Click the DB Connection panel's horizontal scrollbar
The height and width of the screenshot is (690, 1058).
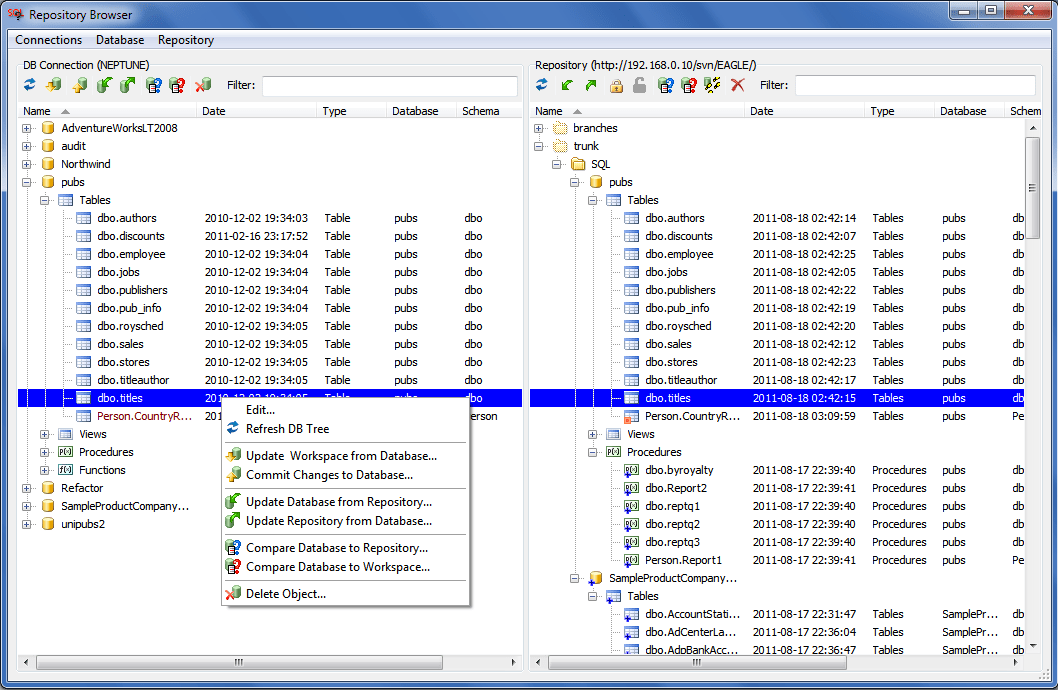pos(238,662)
